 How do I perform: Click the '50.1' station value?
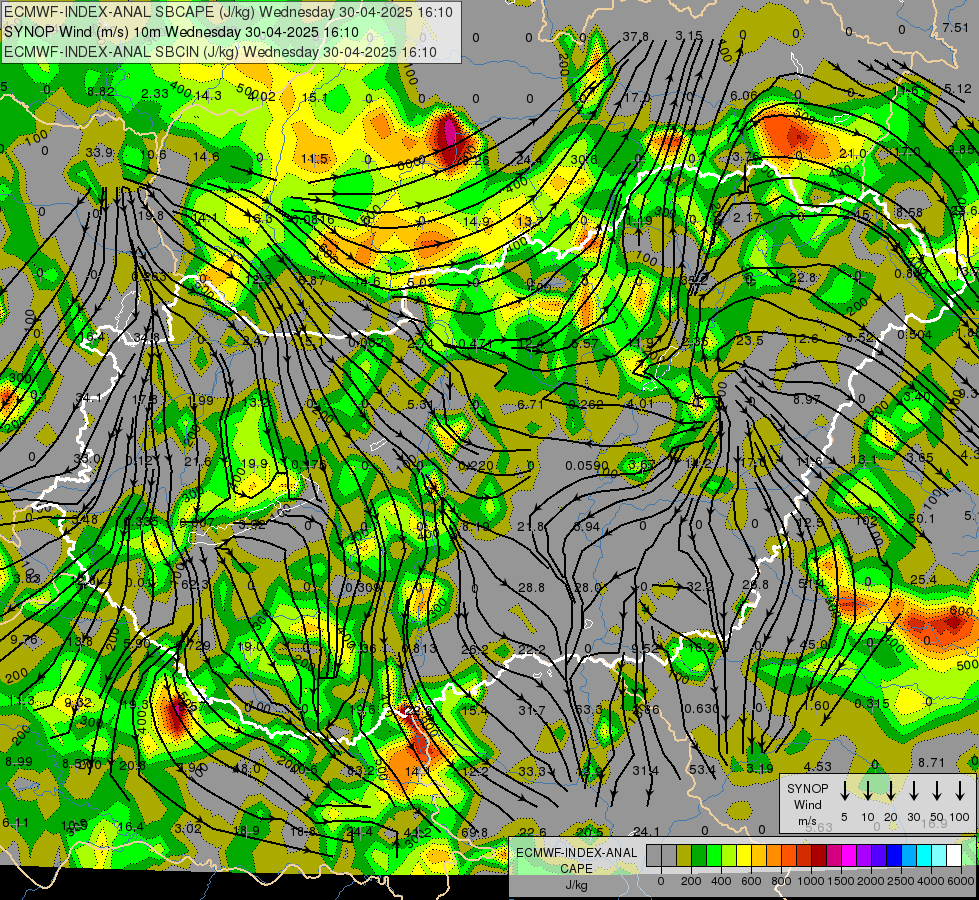point(922,519)
